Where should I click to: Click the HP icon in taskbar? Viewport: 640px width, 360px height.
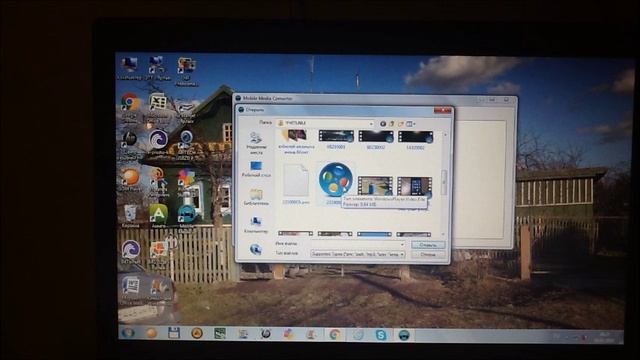266,334
